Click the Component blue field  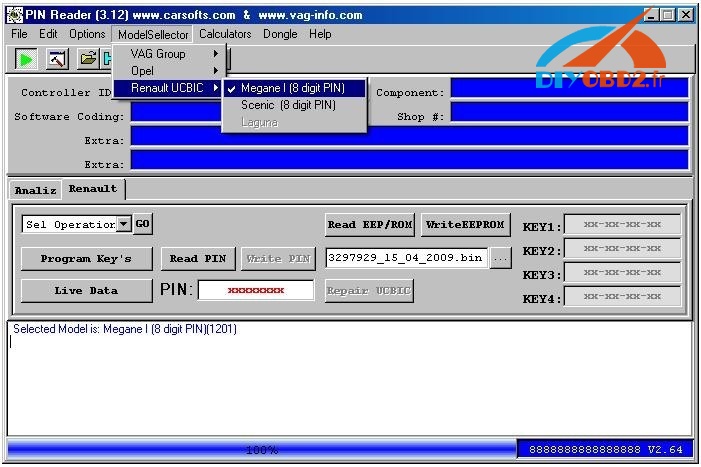(569, 88)
